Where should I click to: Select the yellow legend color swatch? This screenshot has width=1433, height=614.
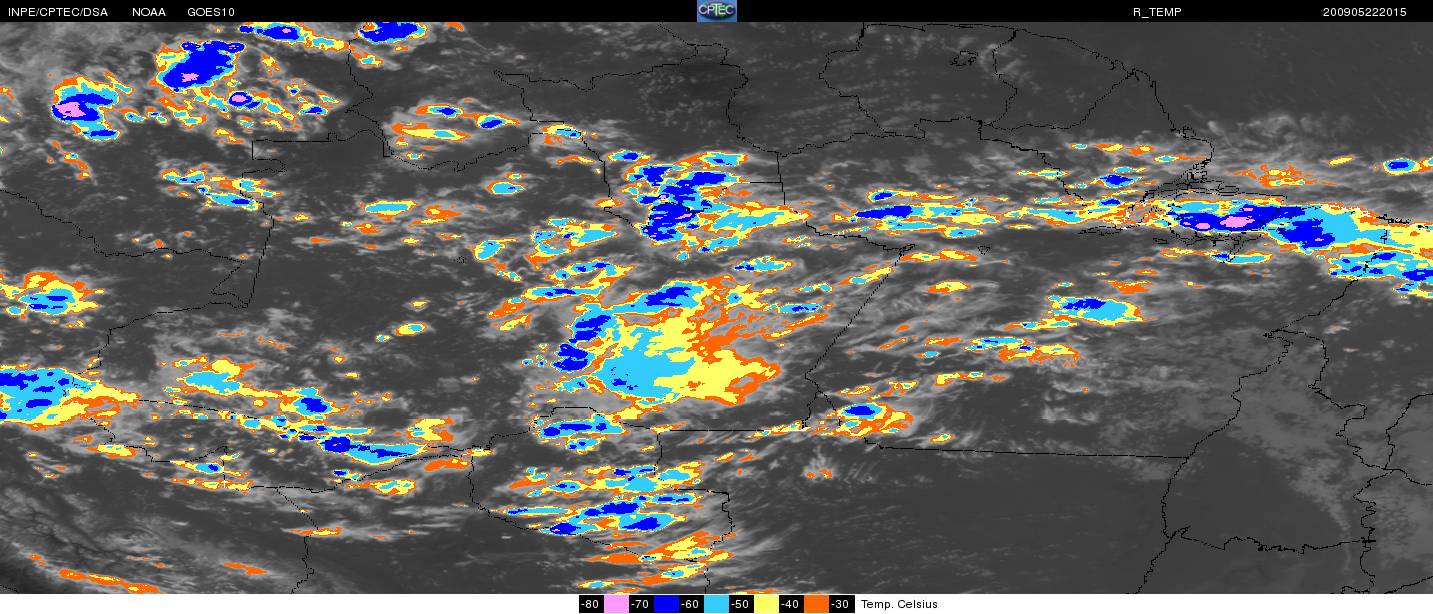point(766,604)
